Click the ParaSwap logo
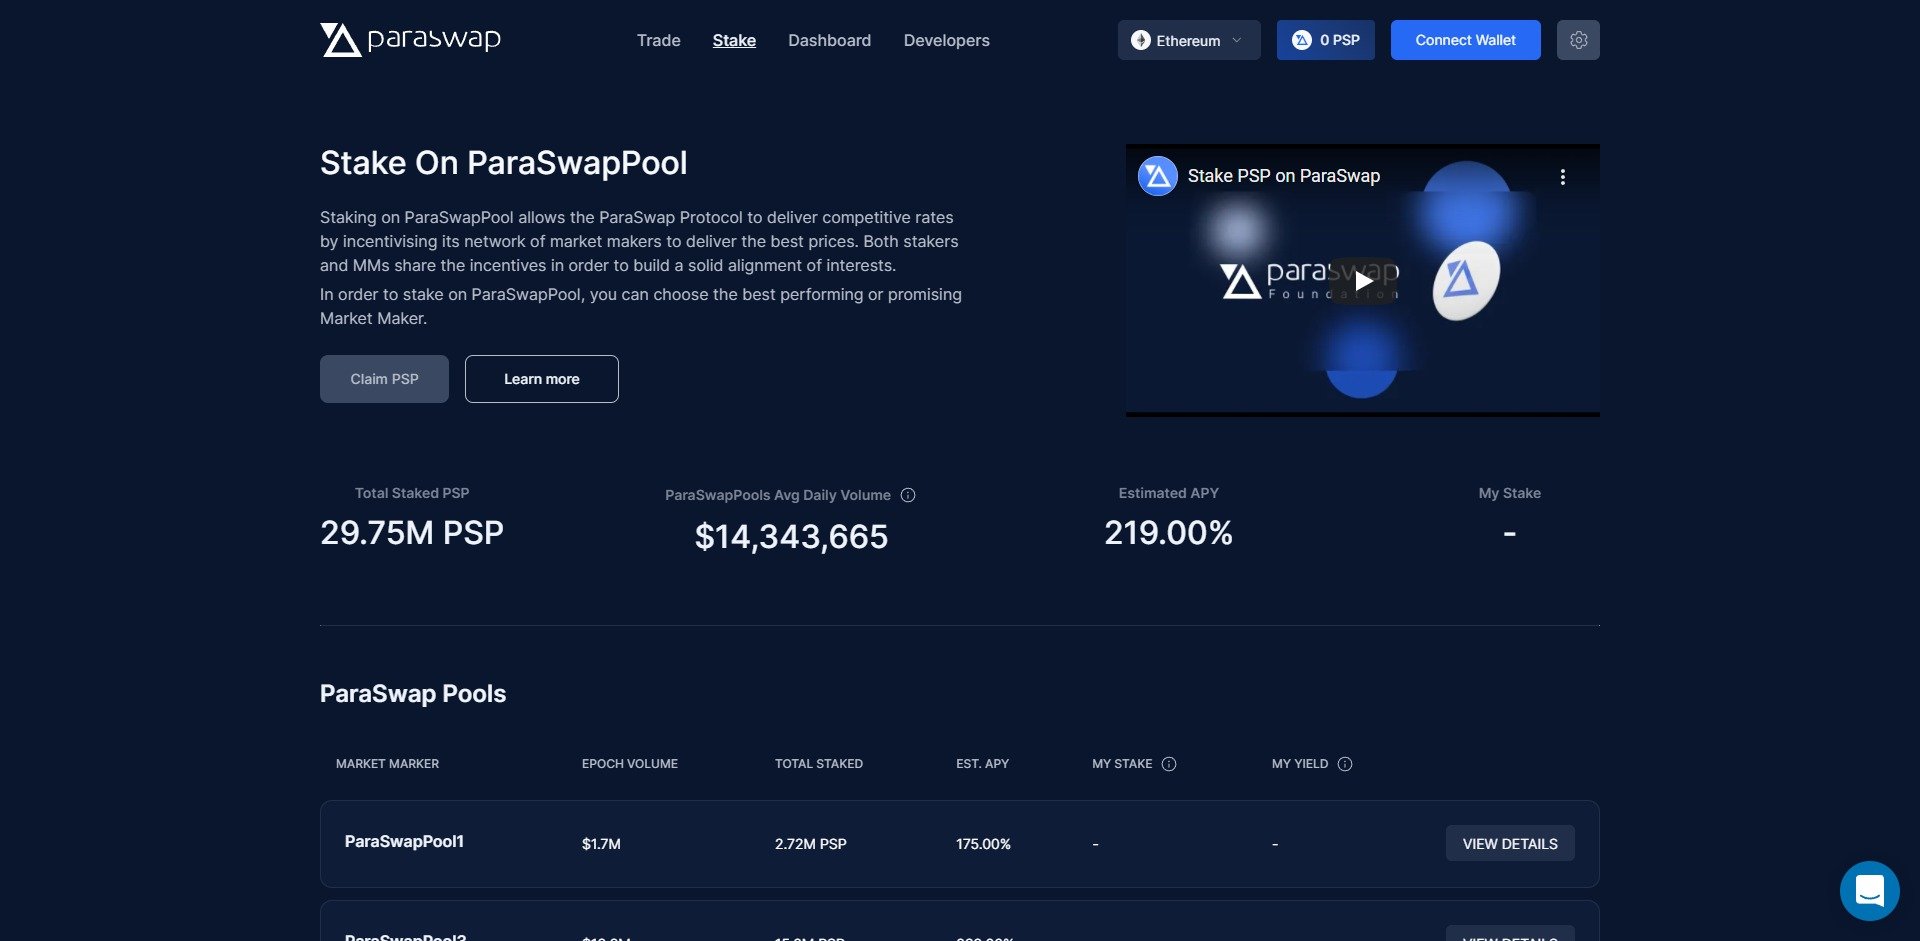The height and width of the screenshot is (941, 1920). coord(410,40)
